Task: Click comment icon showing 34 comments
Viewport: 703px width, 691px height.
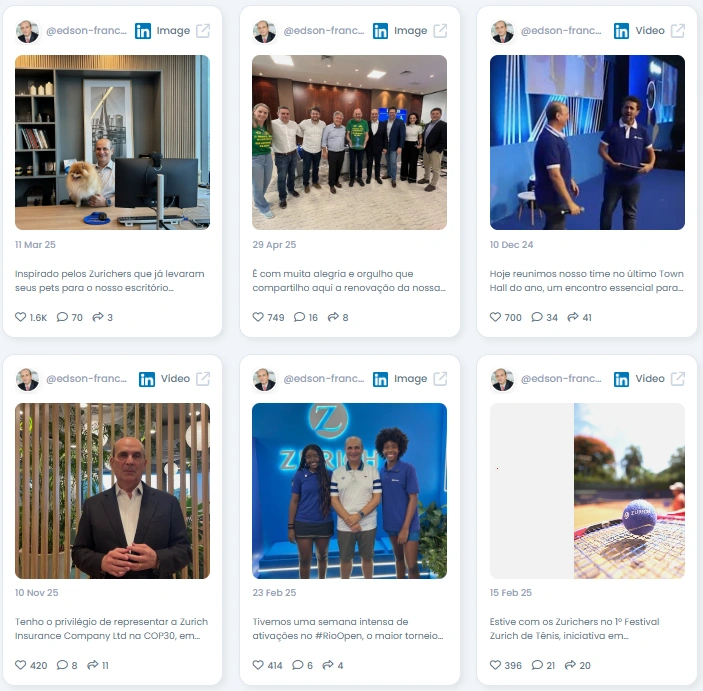Action: [x=537, y=317]
